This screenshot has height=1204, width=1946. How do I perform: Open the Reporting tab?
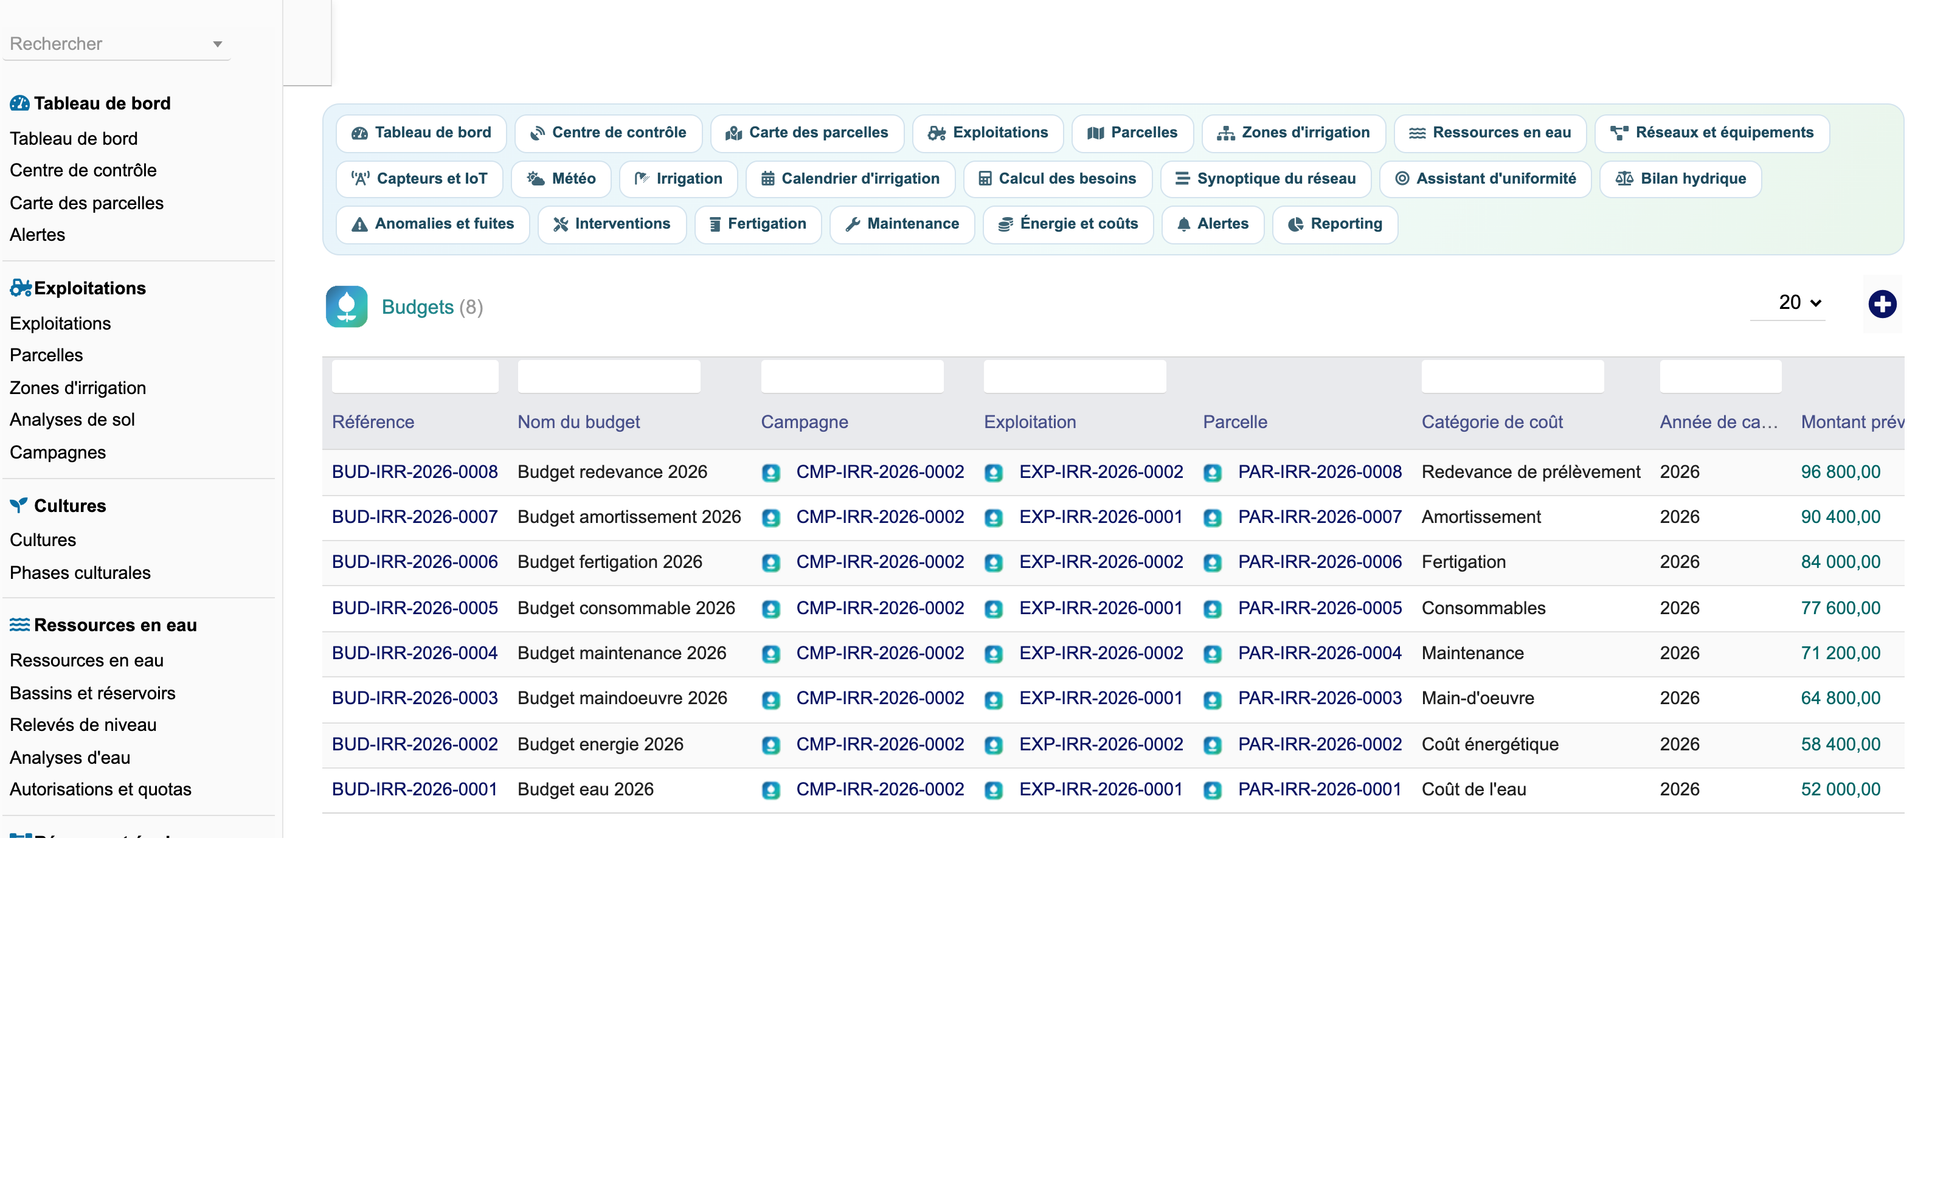(1335, 224)
